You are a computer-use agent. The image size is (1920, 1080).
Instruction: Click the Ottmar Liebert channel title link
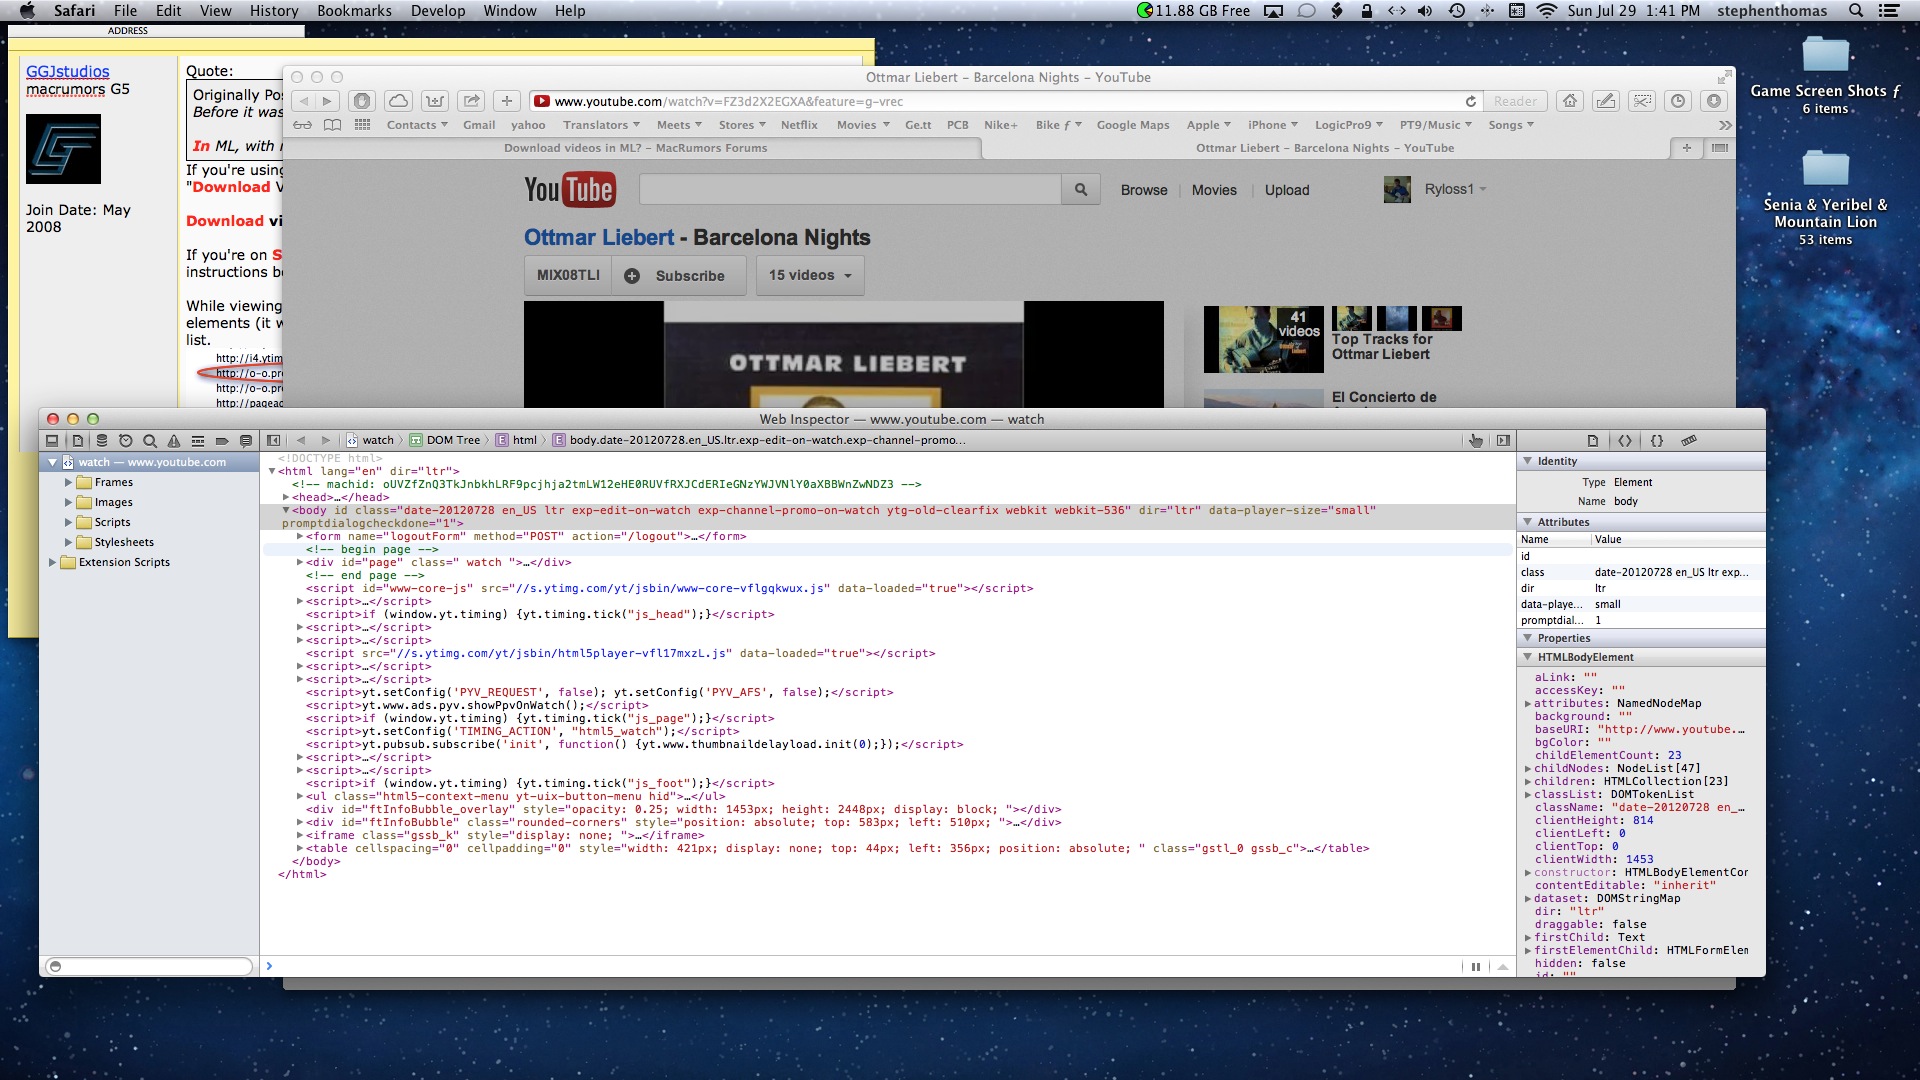coord(599,237)
